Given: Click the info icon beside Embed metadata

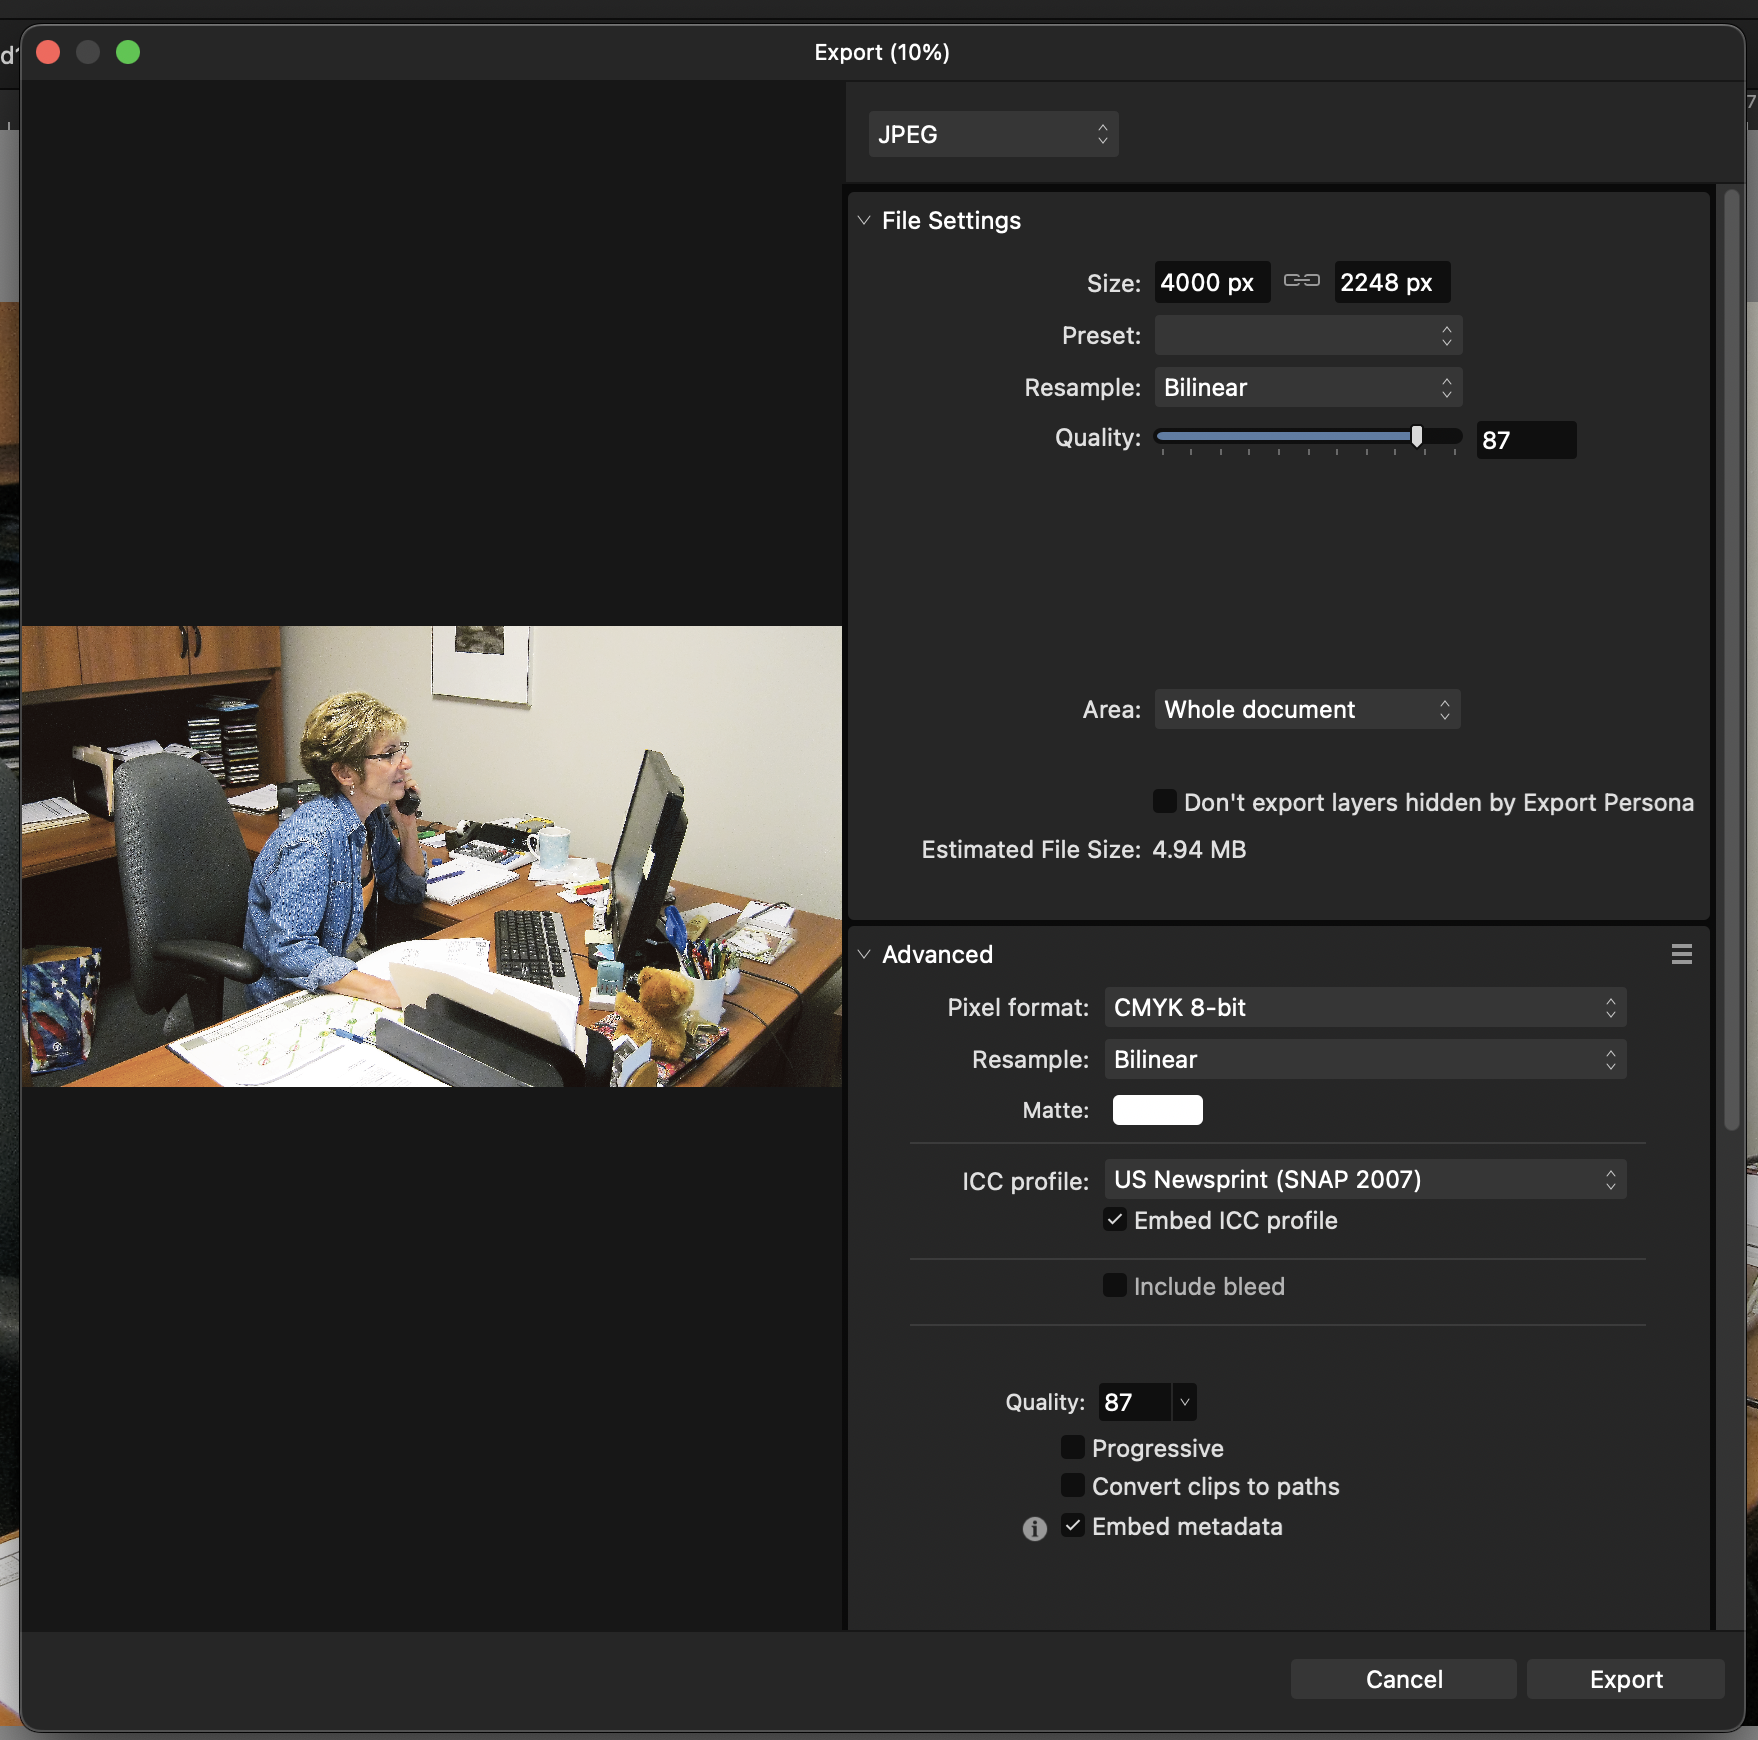Looking at the screenshot, I should click(x=1034, y=1528).
